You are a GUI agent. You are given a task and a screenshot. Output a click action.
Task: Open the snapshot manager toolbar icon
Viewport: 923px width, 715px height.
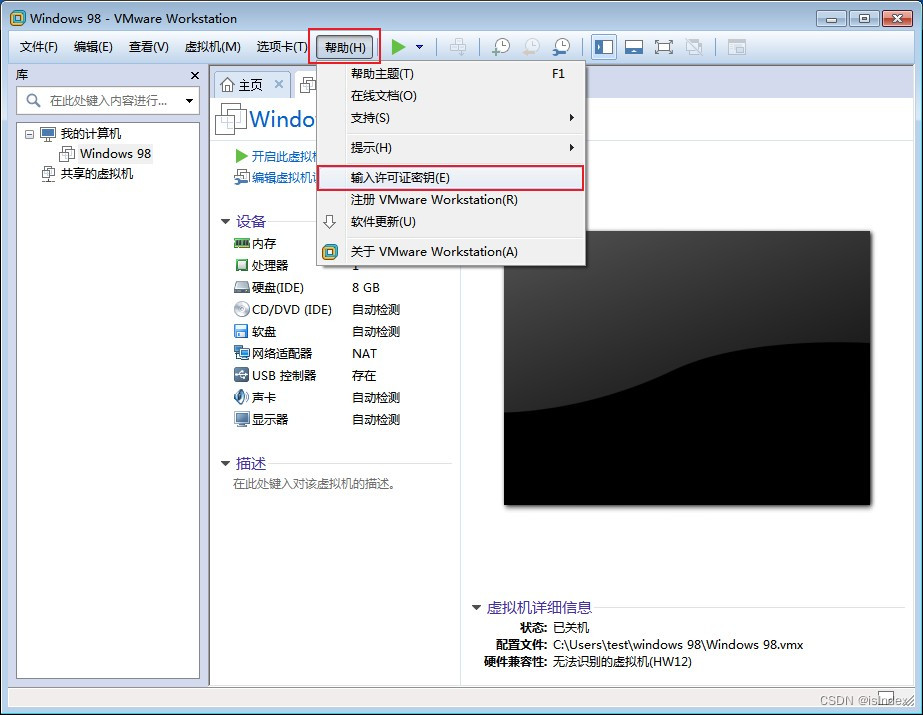[x=562, y=46]
